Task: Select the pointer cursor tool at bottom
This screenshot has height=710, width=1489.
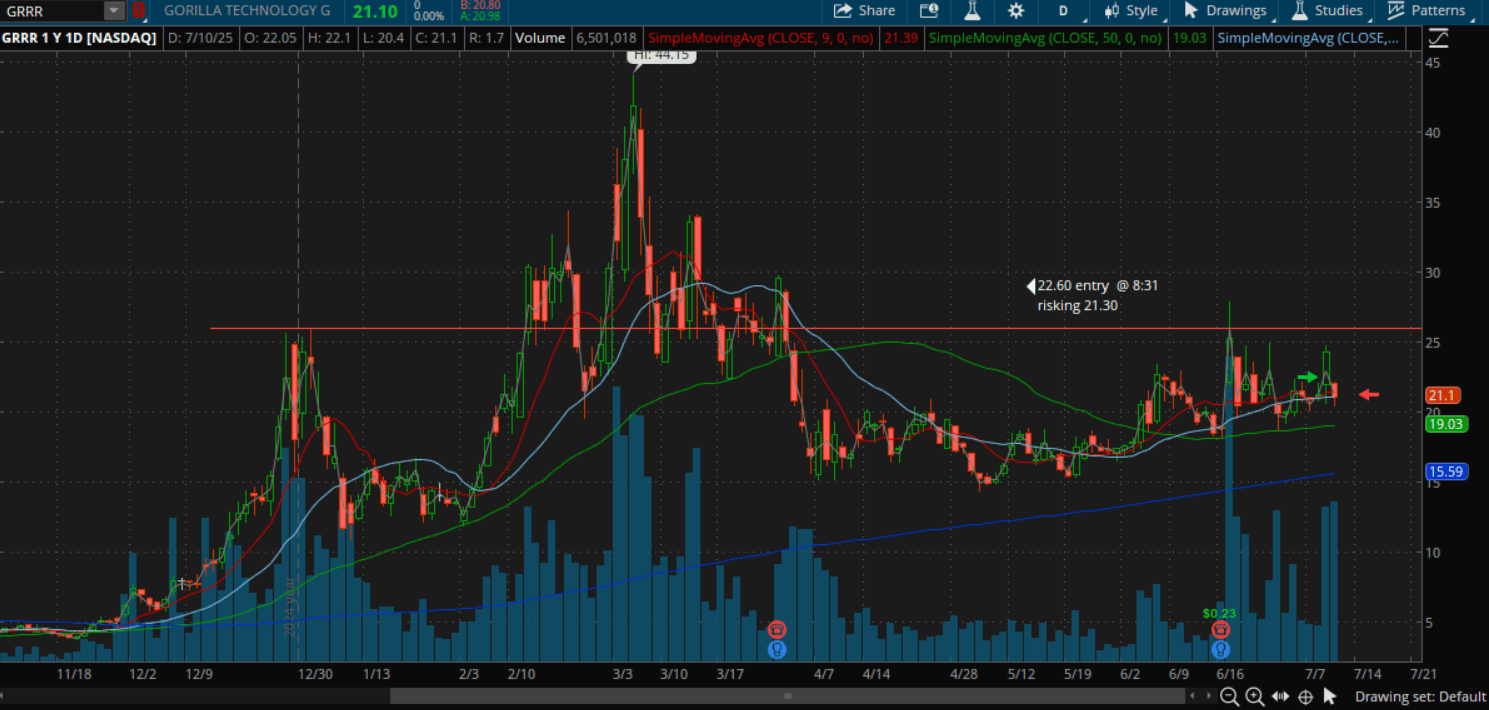Action: tap(1331, 696)
